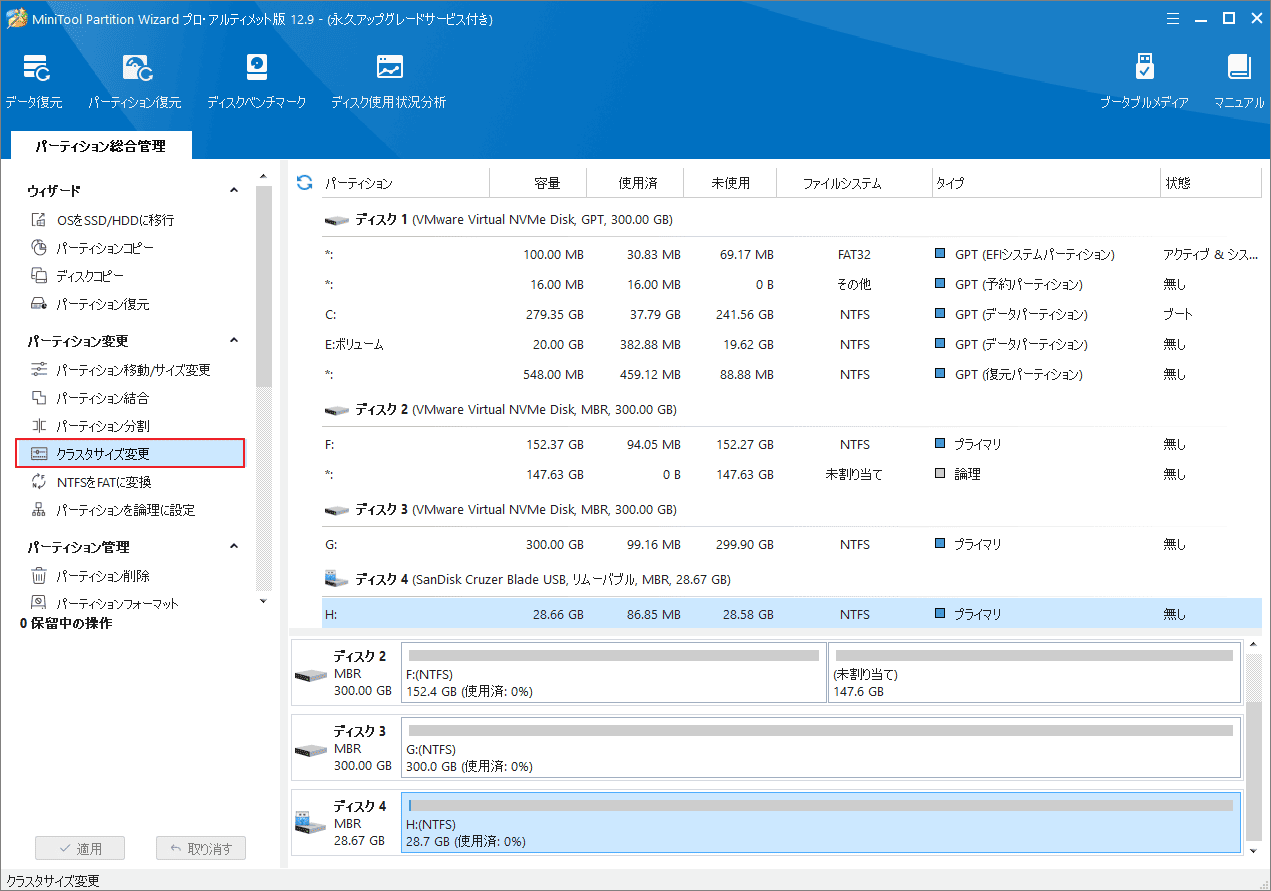Collapse the パーティション管理 section

click(x=234, y=546)
